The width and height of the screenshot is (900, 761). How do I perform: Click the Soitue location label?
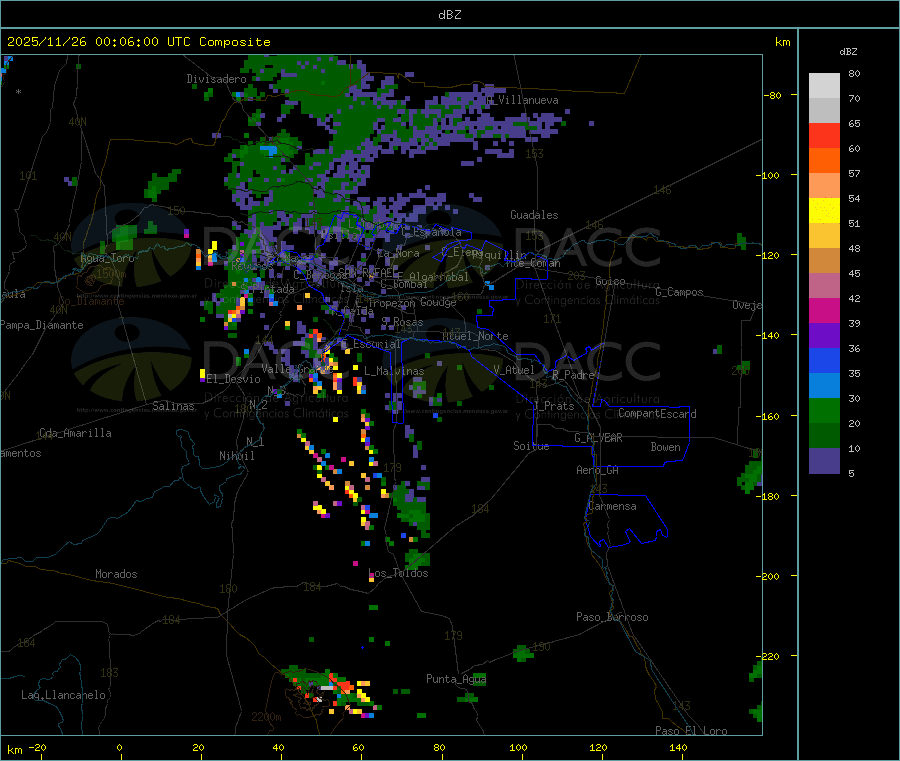coord(532,446)
